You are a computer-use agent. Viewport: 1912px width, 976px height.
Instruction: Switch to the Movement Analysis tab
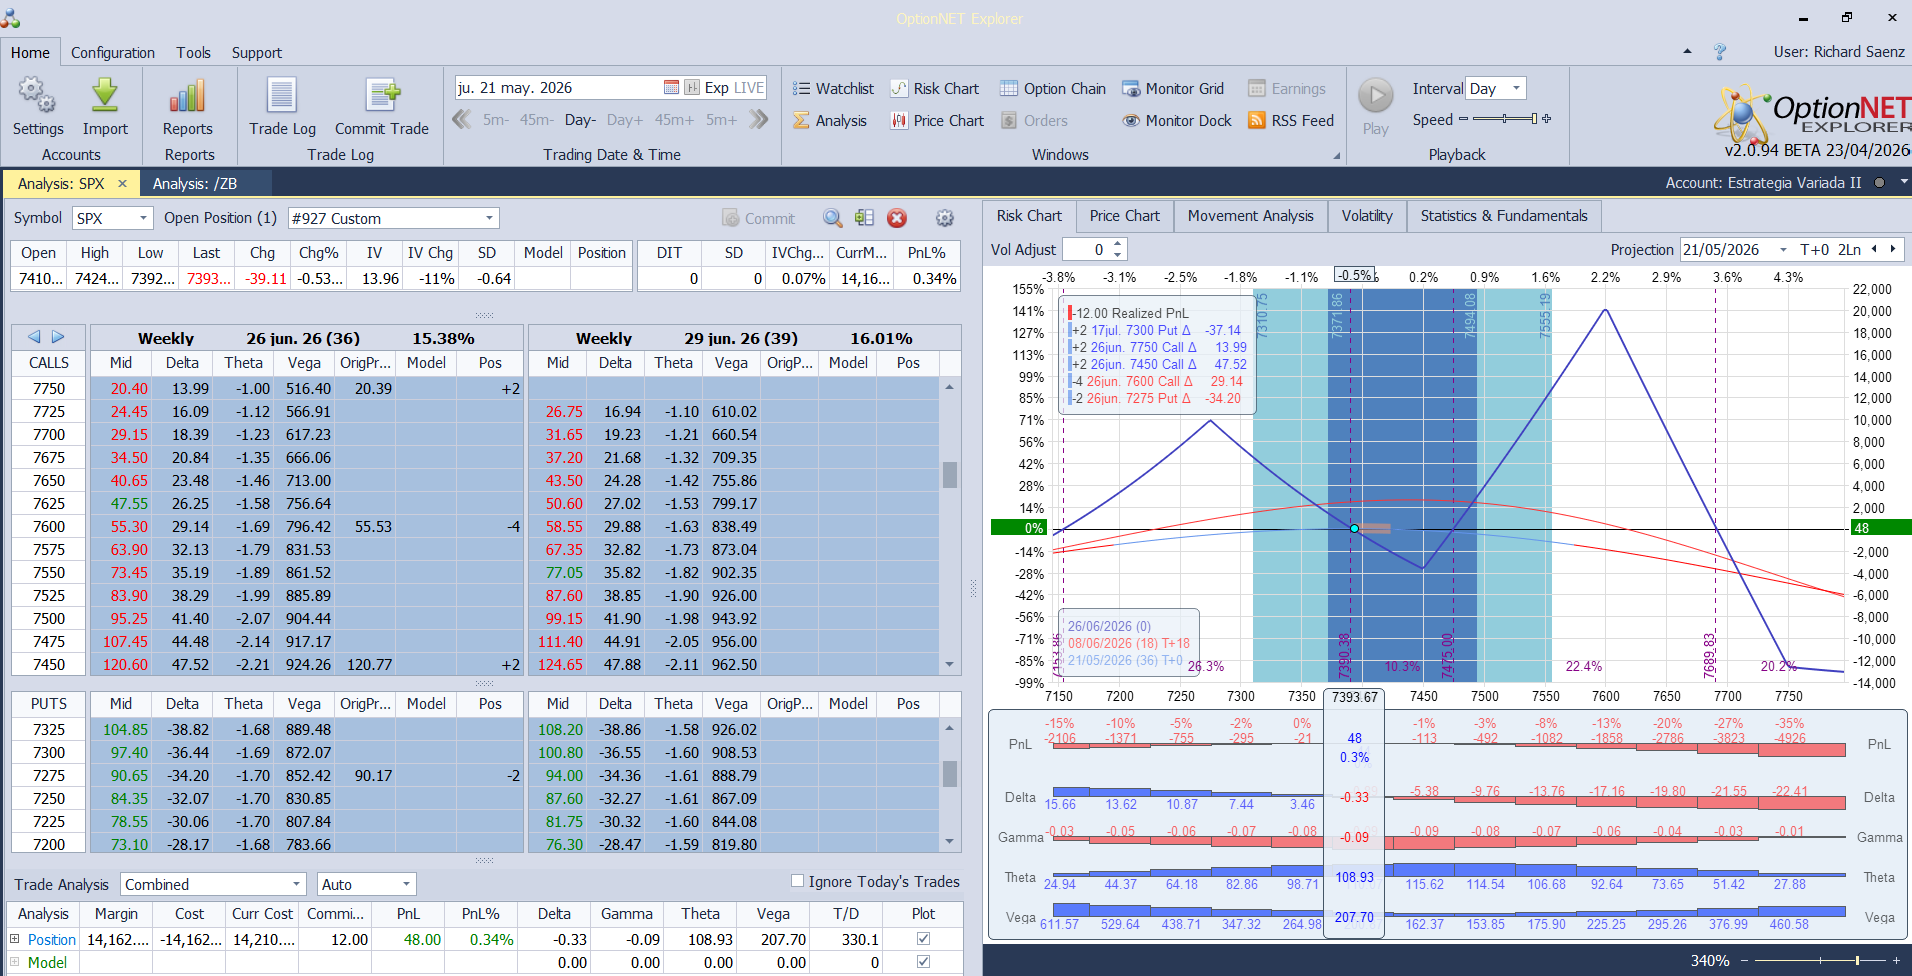(x=1251, y=216)
